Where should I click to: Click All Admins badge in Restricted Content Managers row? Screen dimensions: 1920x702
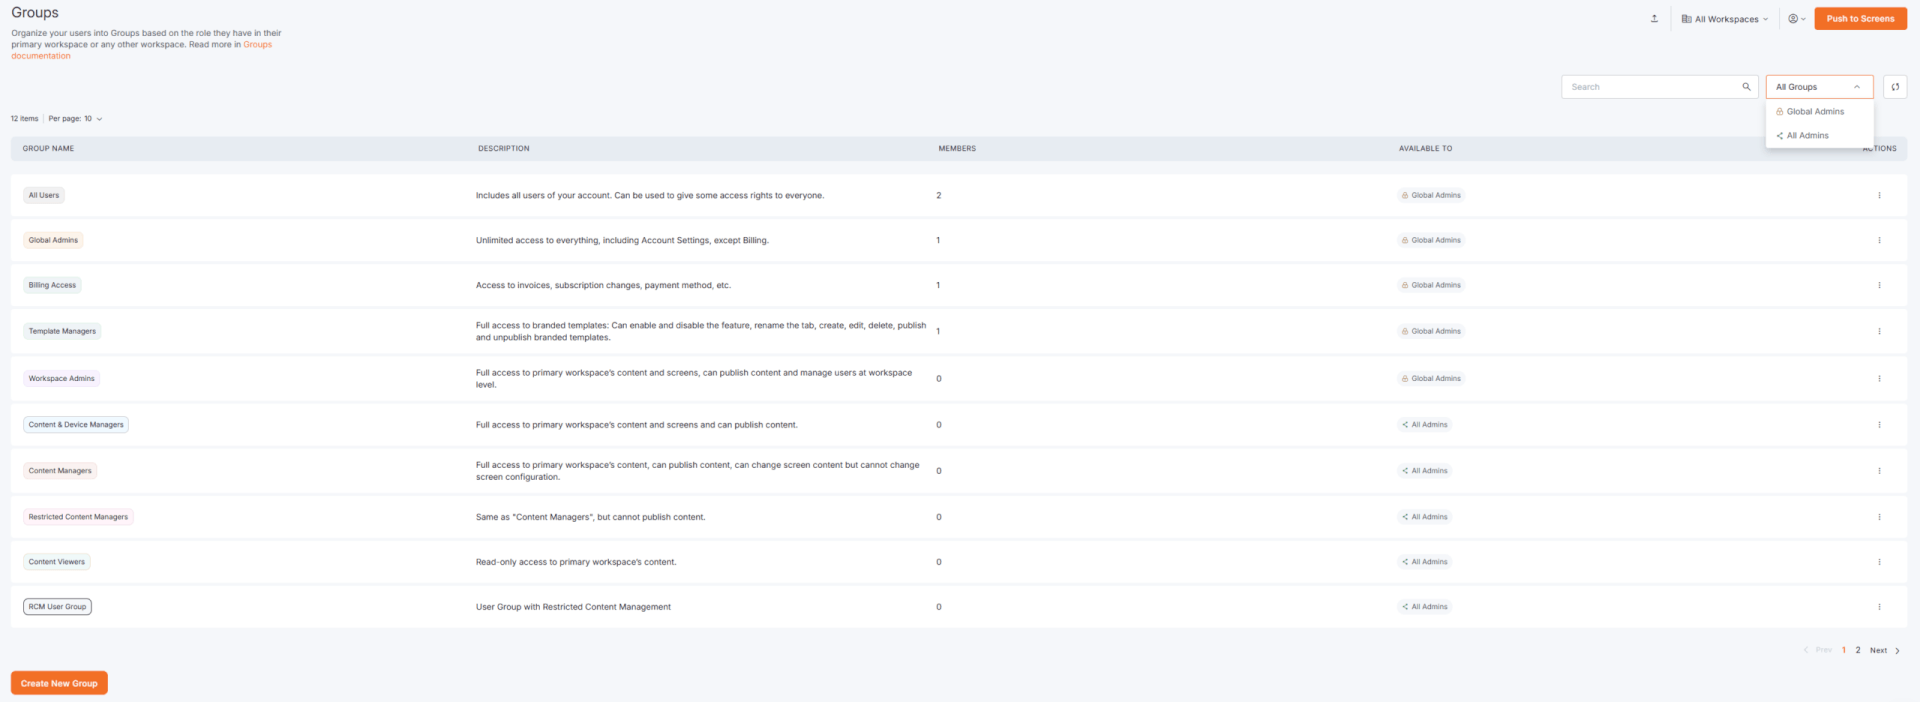(1425, 517)
